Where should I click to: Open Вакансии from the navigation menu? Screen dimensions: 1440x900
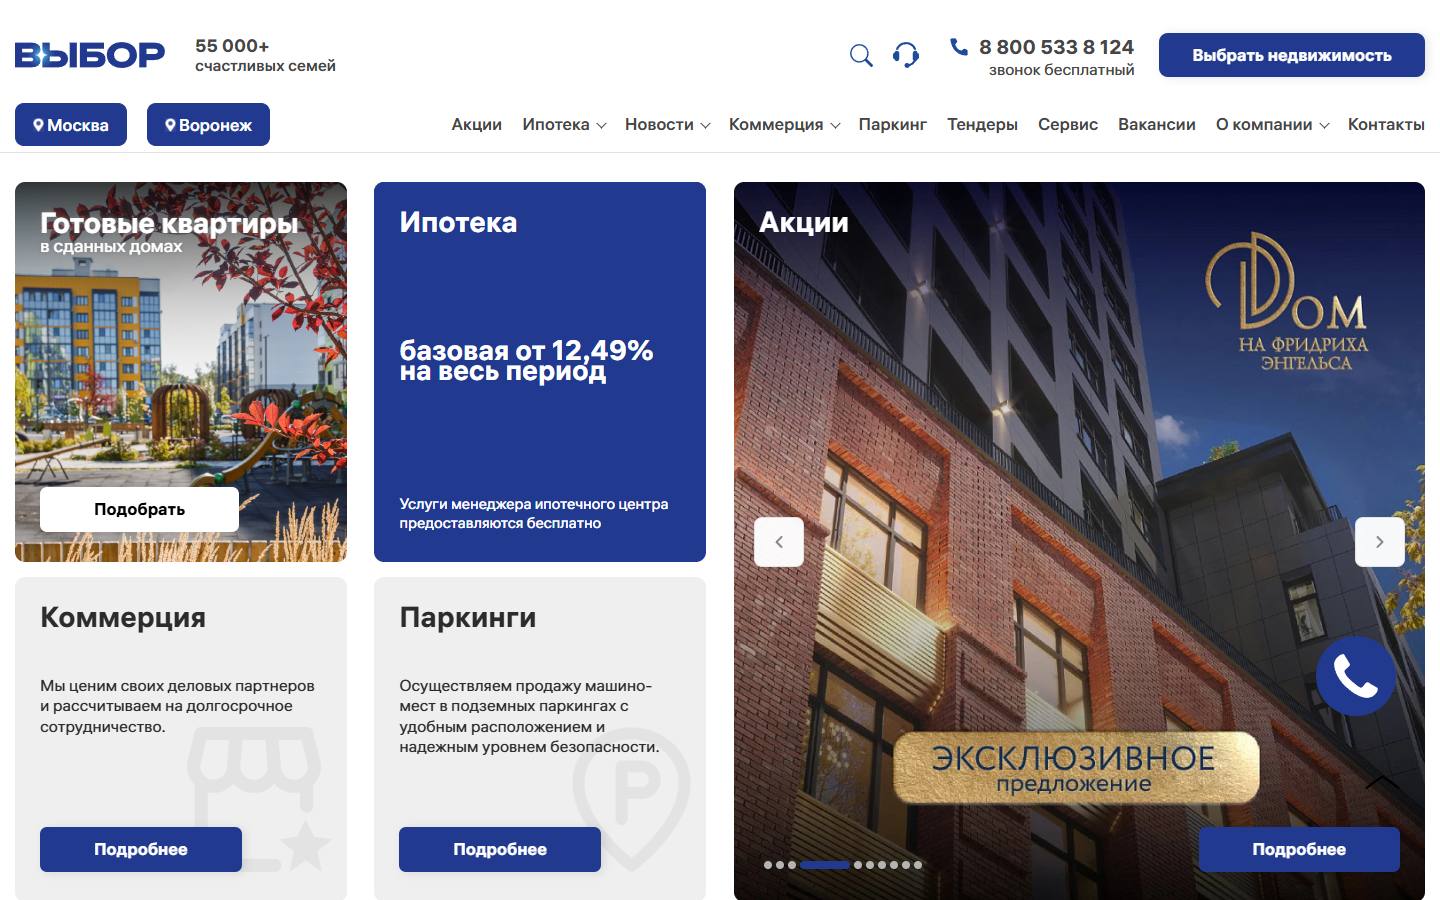(x=1157, y=125)
